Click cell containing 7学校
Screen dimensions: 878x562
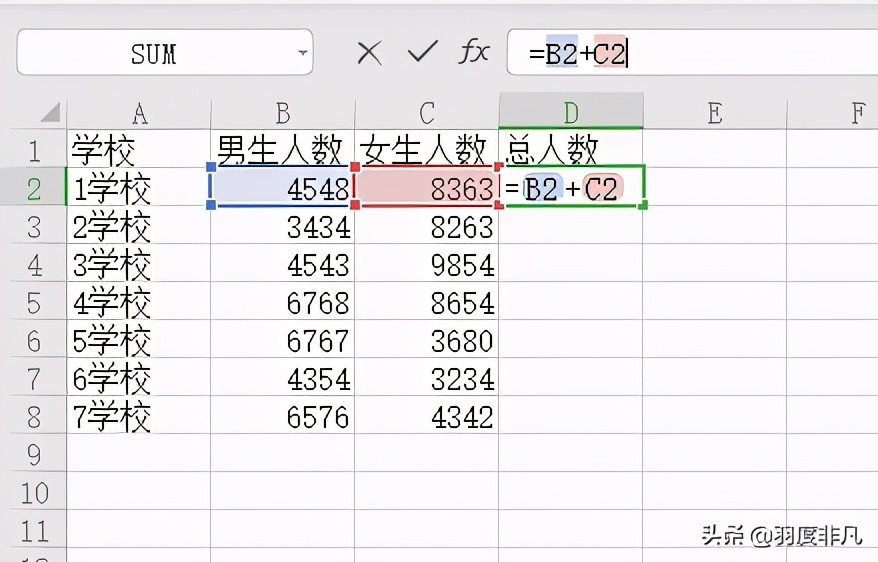click(139, 416)
